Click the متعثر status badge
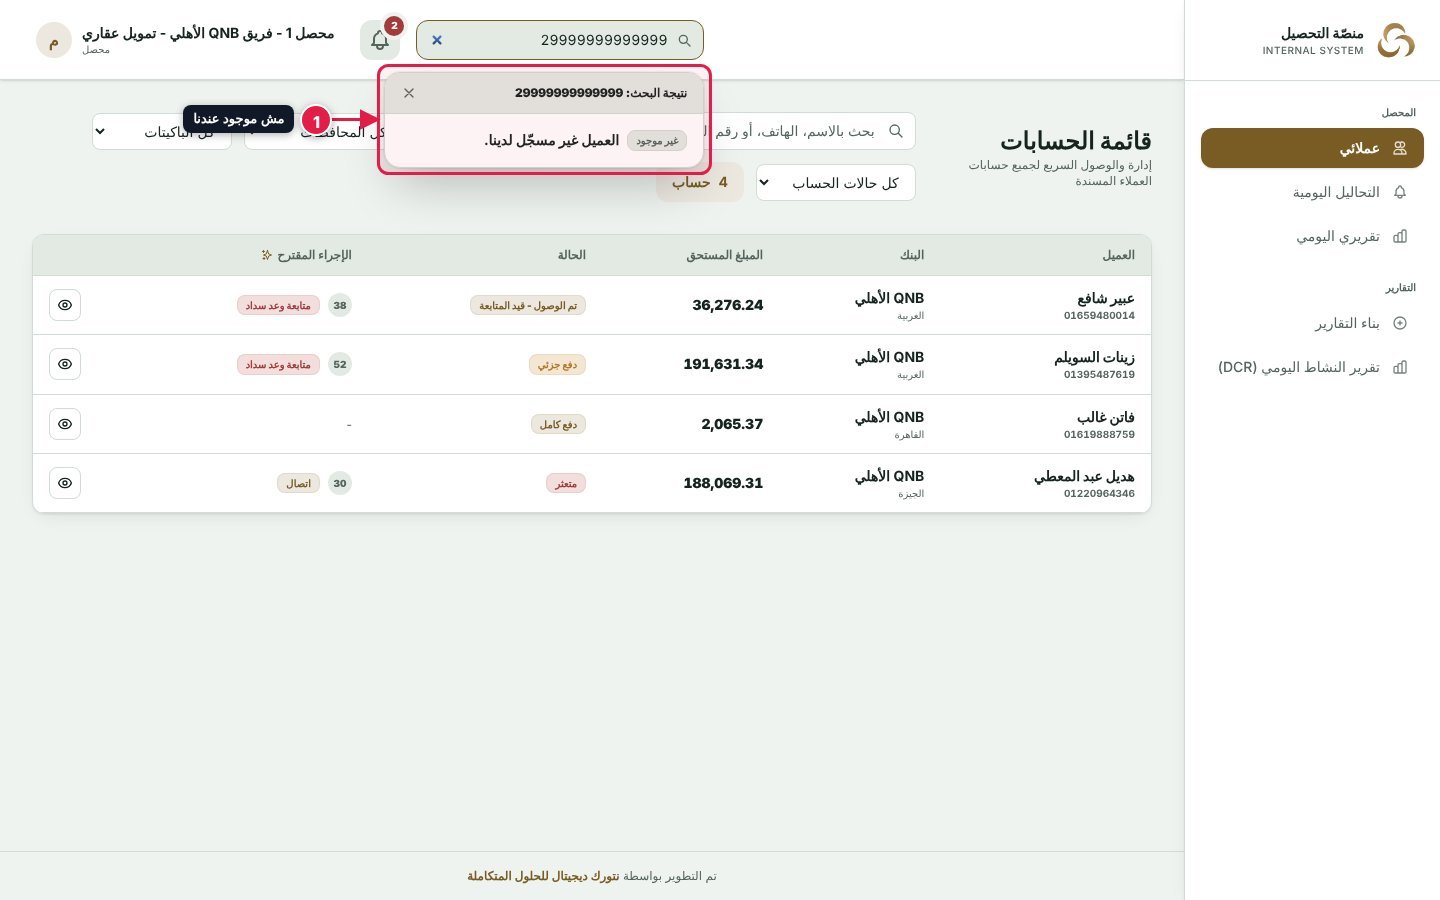 (566, 483)
